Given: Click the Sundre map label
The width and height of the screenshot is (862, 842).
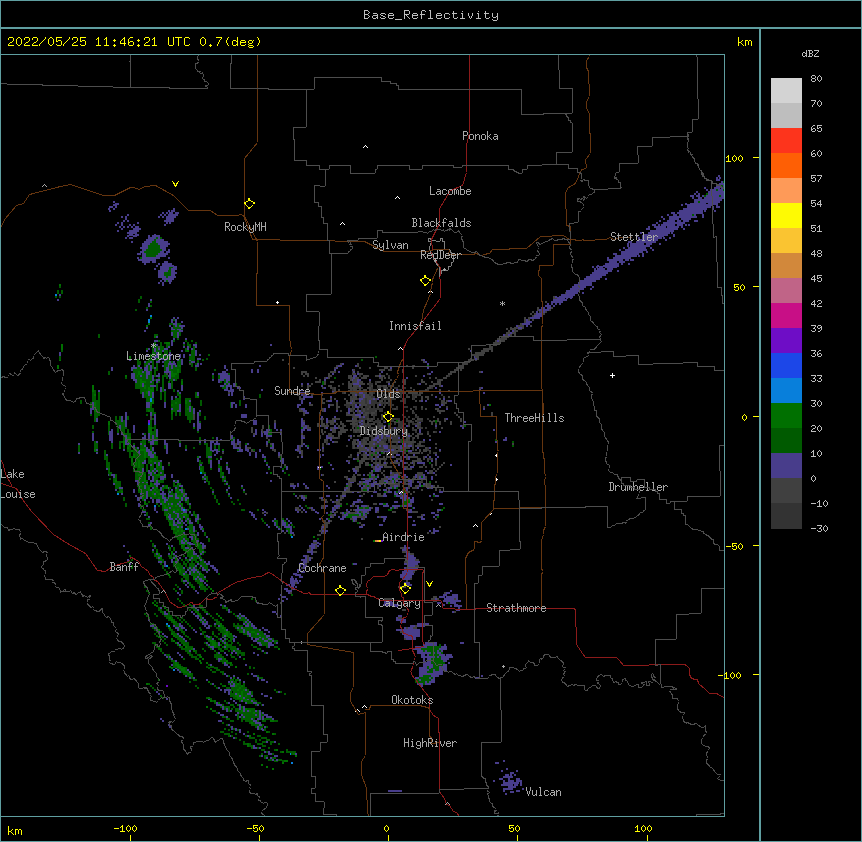Looking at the screenshot, I should 292,391.
